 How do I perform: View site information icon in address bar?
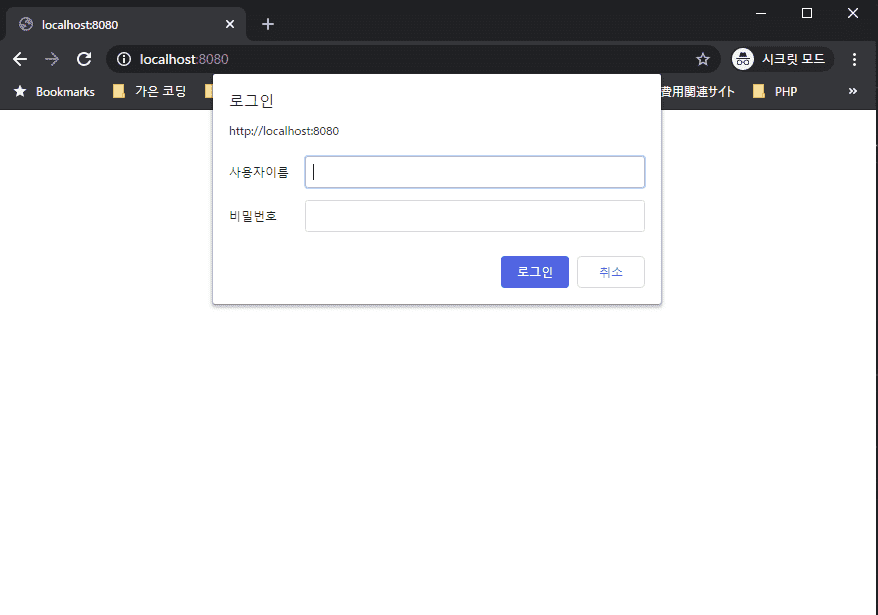pos(124,59)
